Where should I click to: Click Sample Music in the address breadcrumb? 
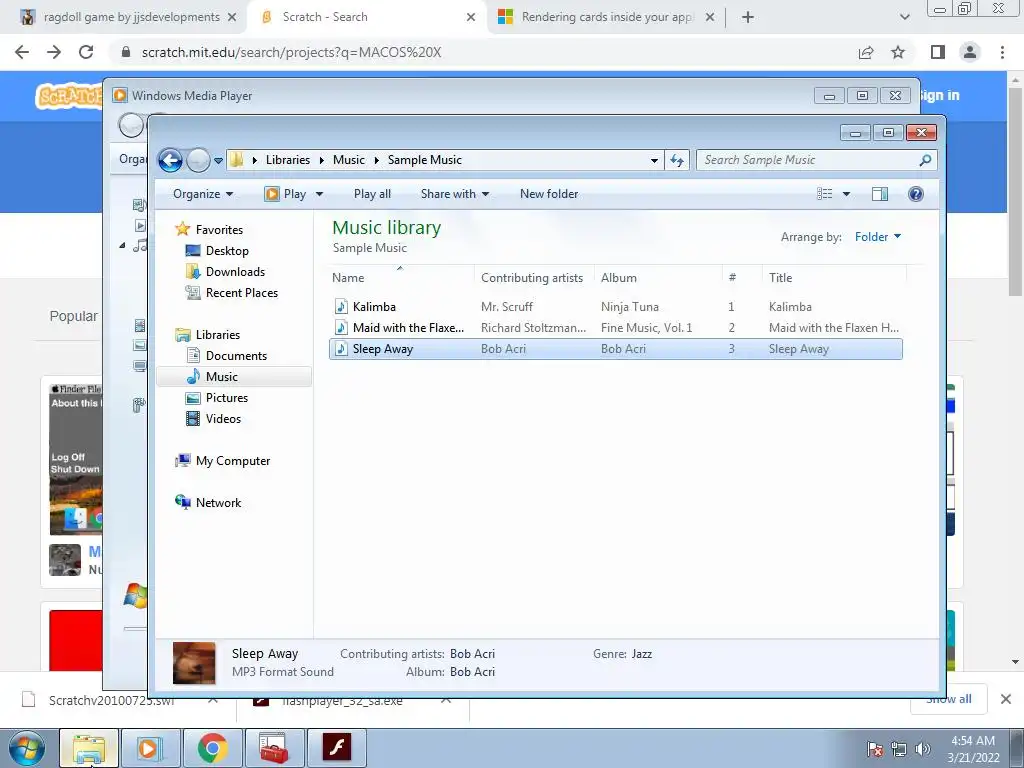tap(424, 160)
